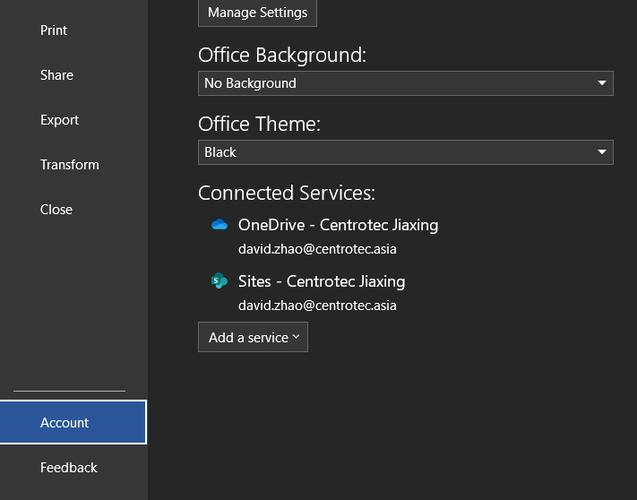637x500 pixels.
Task: Click the Office Background heading
Action: pyautogui.click(x=282, y=55)
